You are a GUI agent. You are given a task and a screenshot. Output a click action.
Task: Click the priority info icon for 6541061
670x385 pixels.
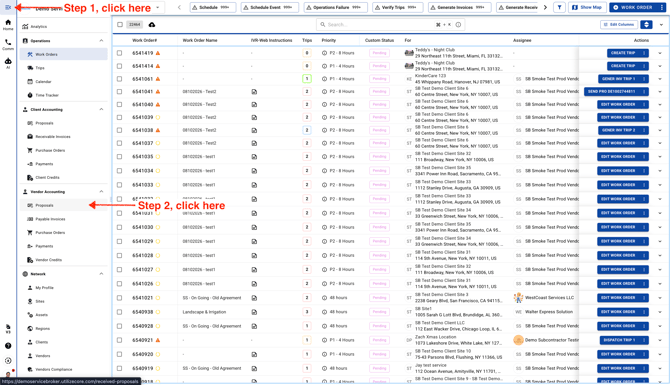point(324,79)
